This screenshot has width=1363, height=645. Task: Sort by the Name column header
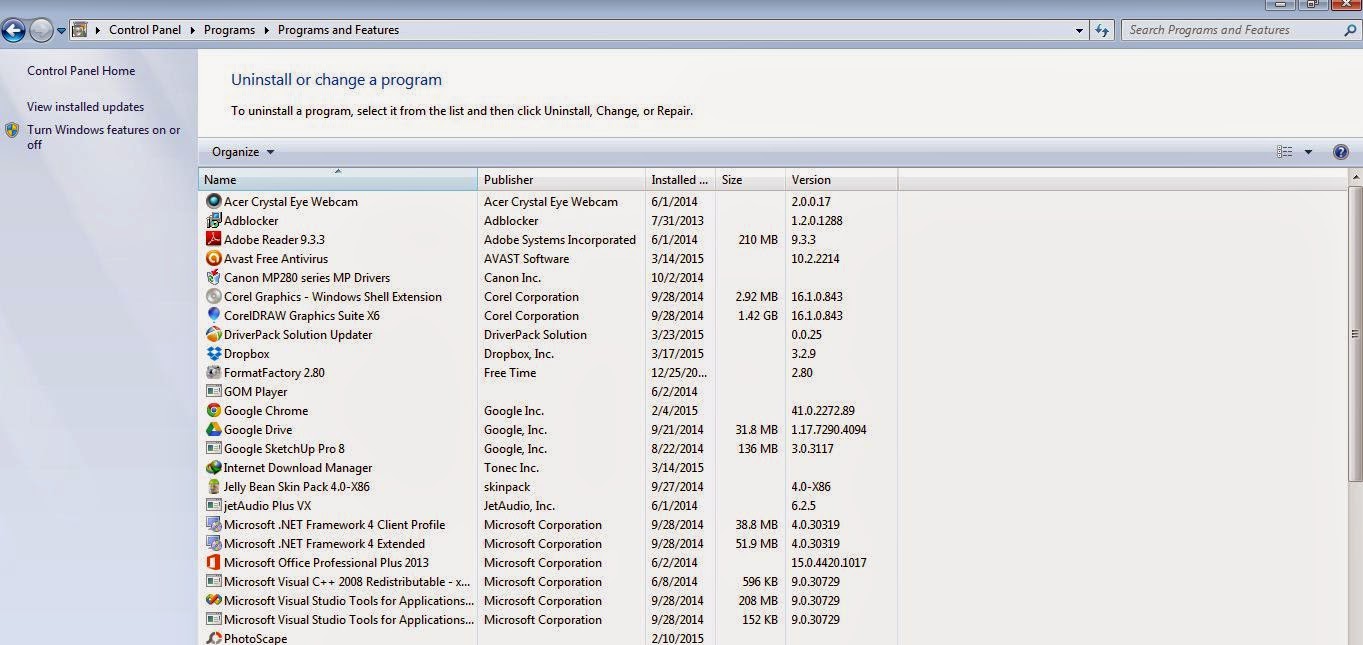click(x=338, y=180)
